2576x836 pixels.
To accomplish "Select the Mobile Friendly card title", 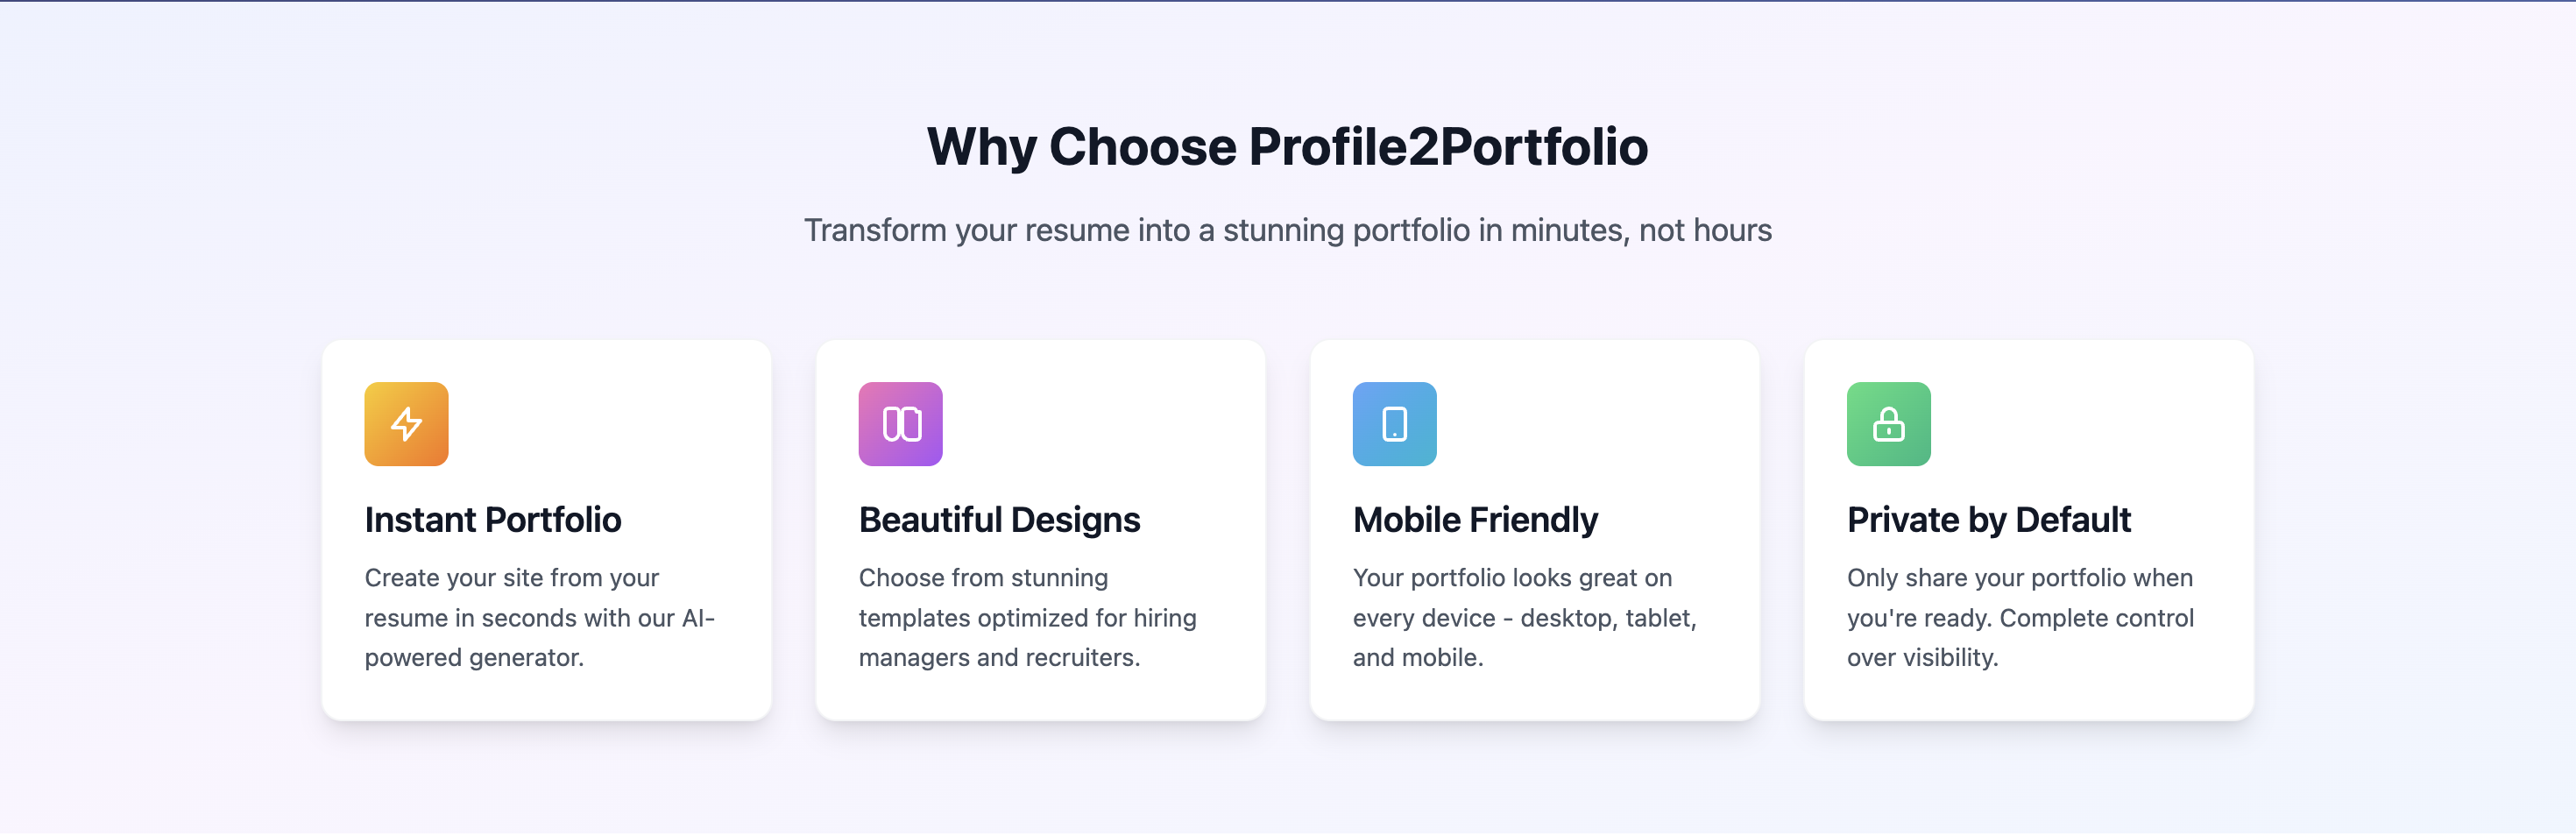I will point(1475,519).
